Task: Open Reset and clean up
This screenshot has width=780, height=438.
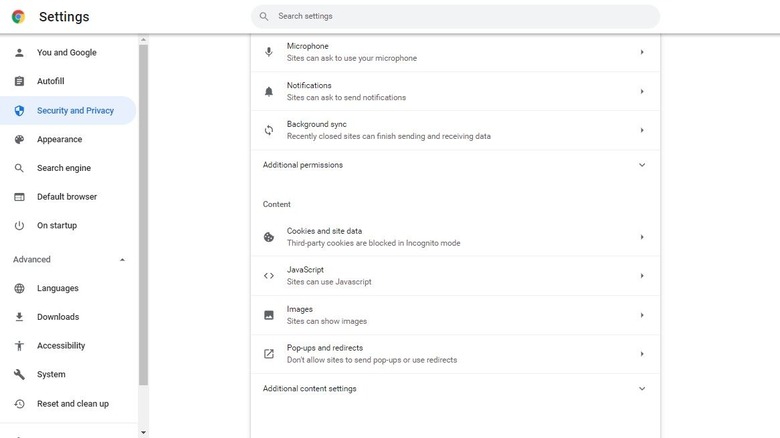Action: coord(72,404)
